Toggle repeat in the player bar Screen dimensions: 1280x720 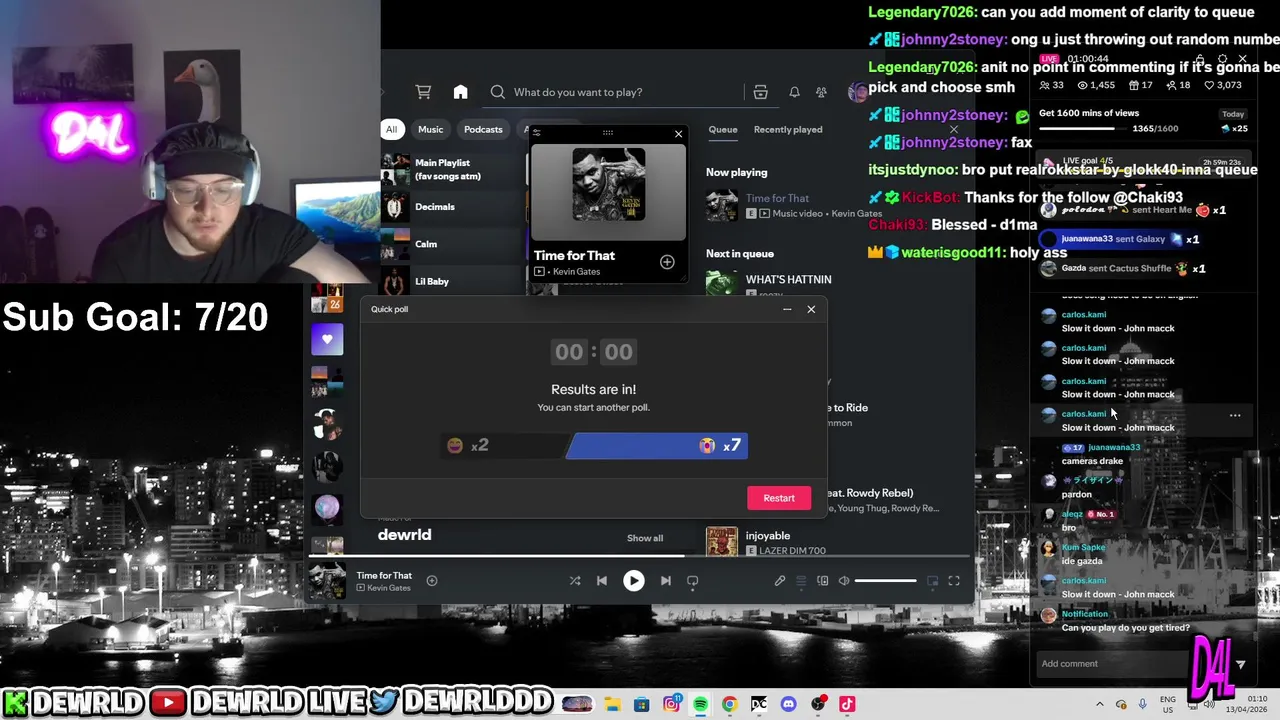point(692,580)
